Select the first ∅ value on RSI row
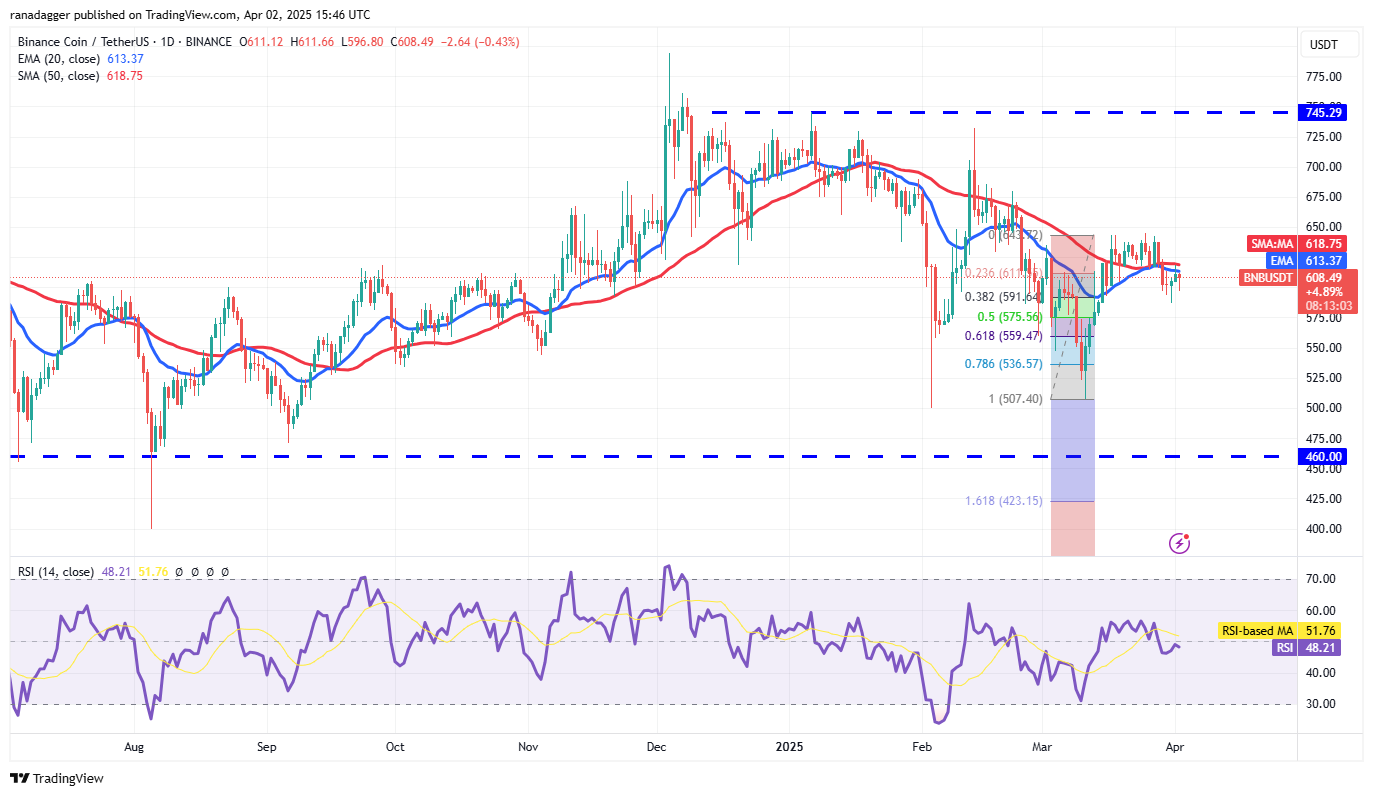 (178, 570)
